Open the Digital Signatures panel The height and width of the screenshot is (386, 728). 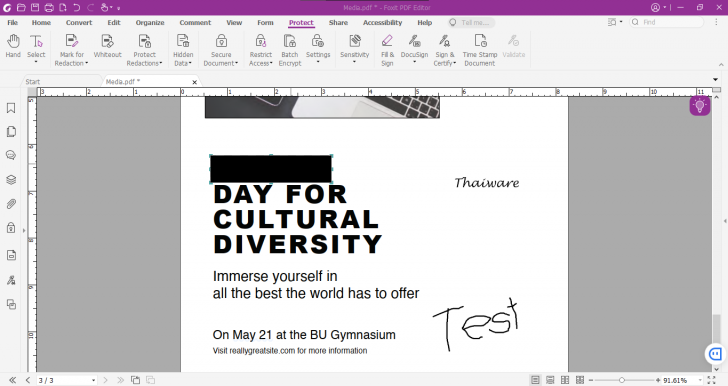click(11, 280)
